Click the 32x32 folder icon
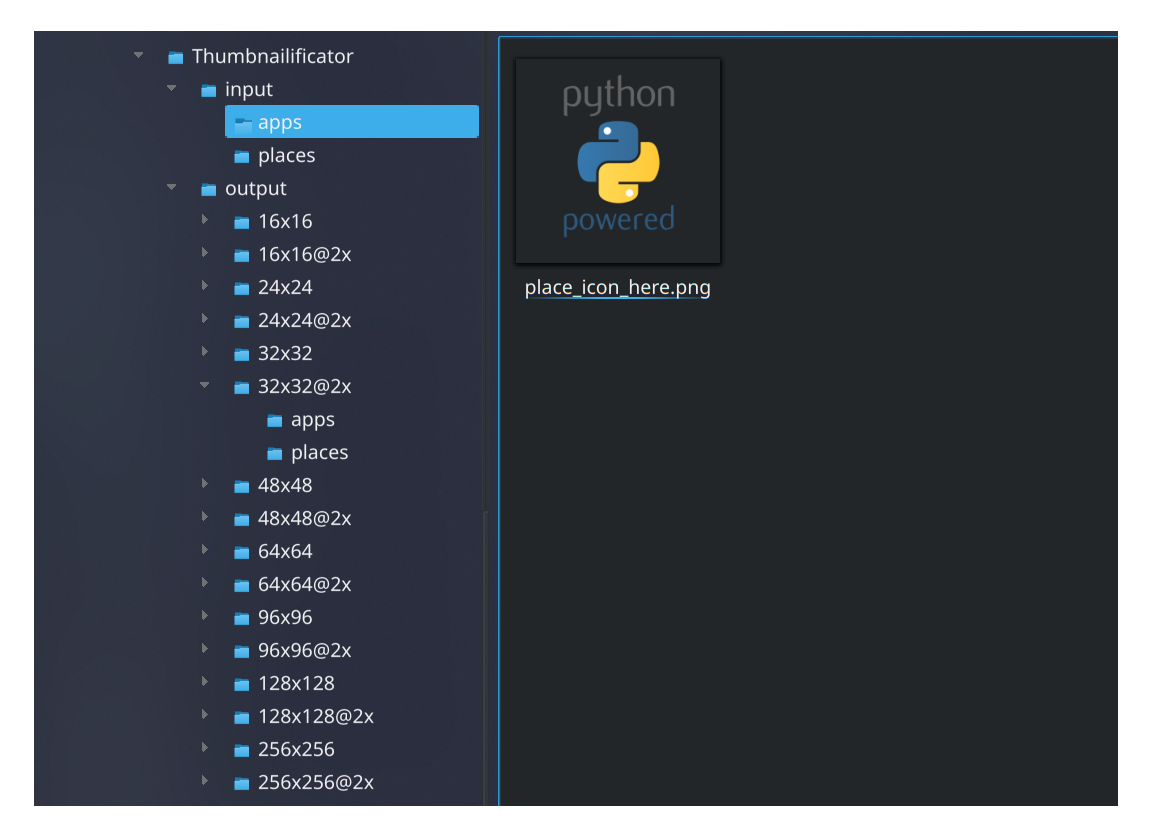 point(241,355)
